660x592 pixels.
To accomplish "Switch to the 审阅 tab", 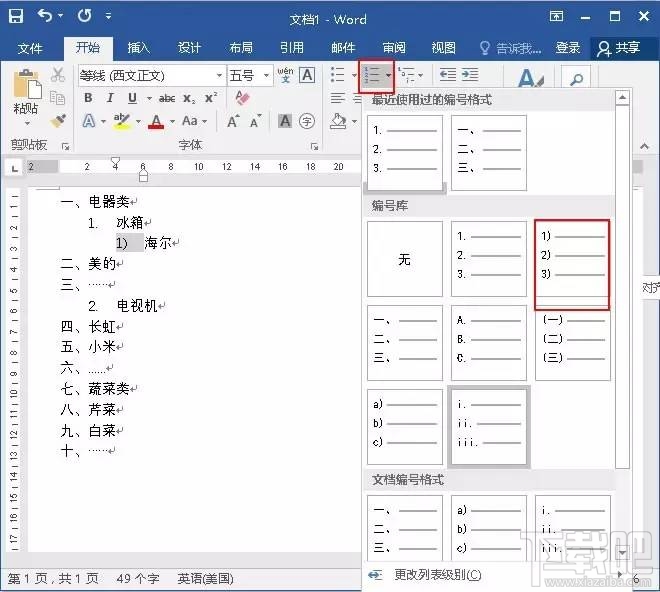I will click(394, 48).
